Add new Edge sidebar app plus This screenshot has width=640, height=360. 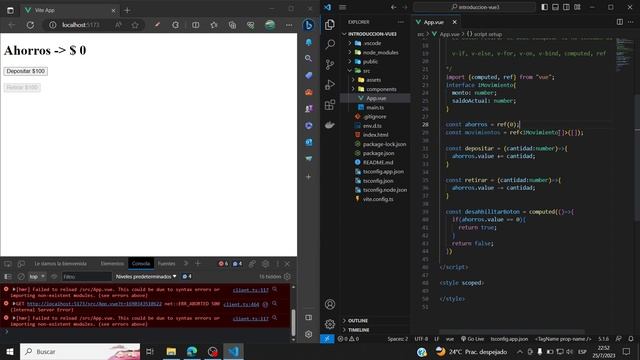[x=309, y=177]
